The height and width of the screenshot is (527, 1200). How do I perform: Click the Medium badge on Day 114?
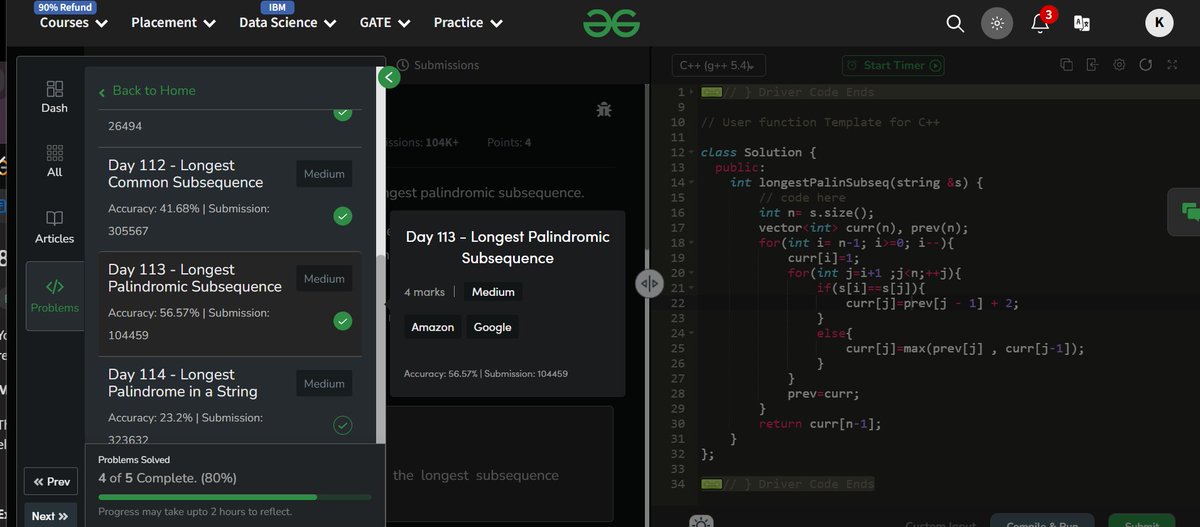[324, 384]
